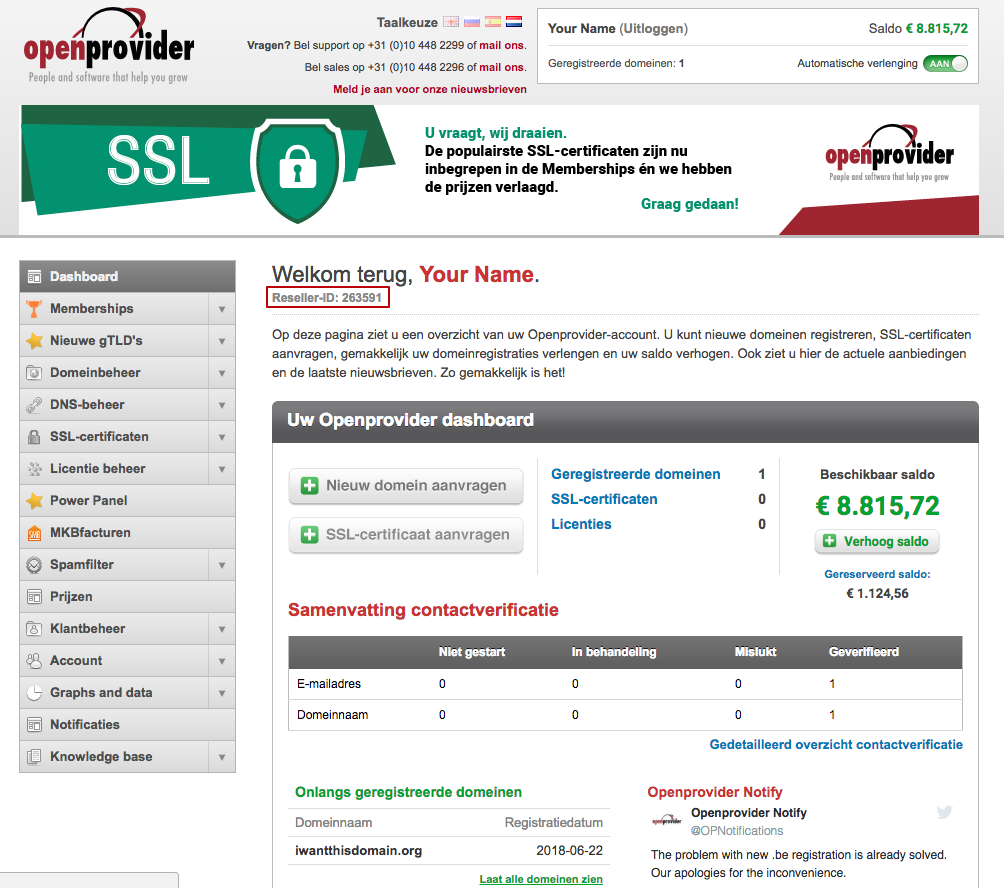Screen dimensions: 1004x888
Task: Open the MKBfacturen orange icon
Action: tap(34, 533)
